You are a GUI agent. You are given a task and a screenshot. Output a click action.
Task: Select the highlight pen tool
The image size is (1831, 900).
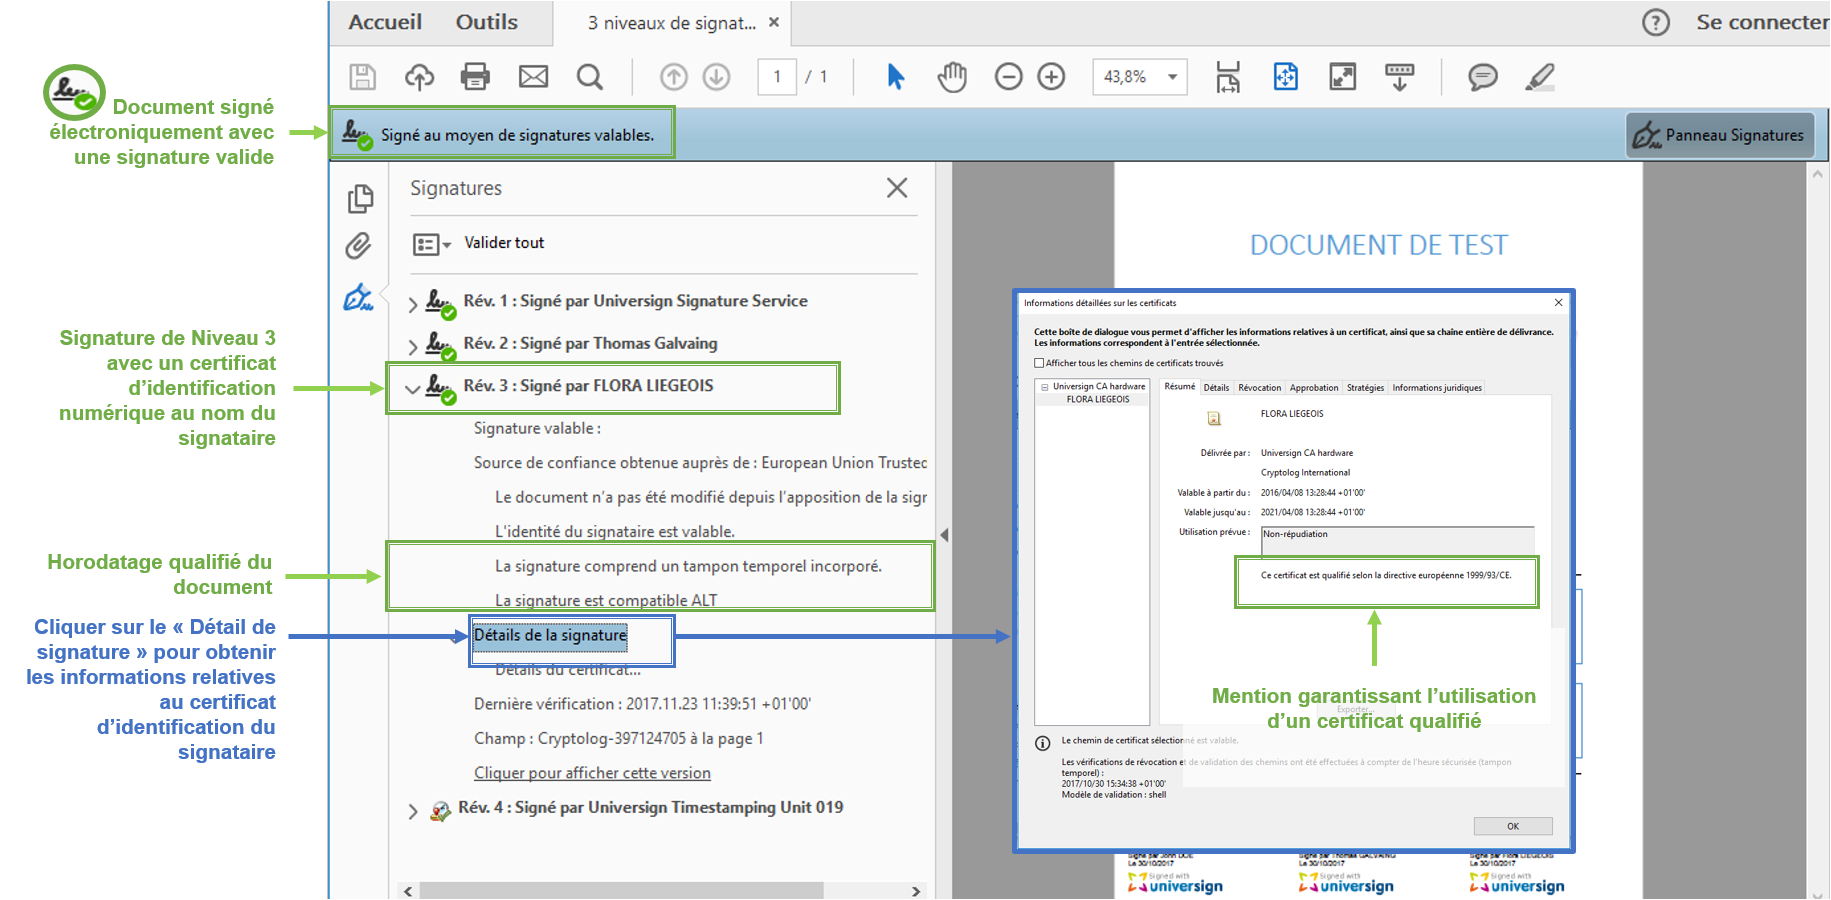(x=1540, y=77)
